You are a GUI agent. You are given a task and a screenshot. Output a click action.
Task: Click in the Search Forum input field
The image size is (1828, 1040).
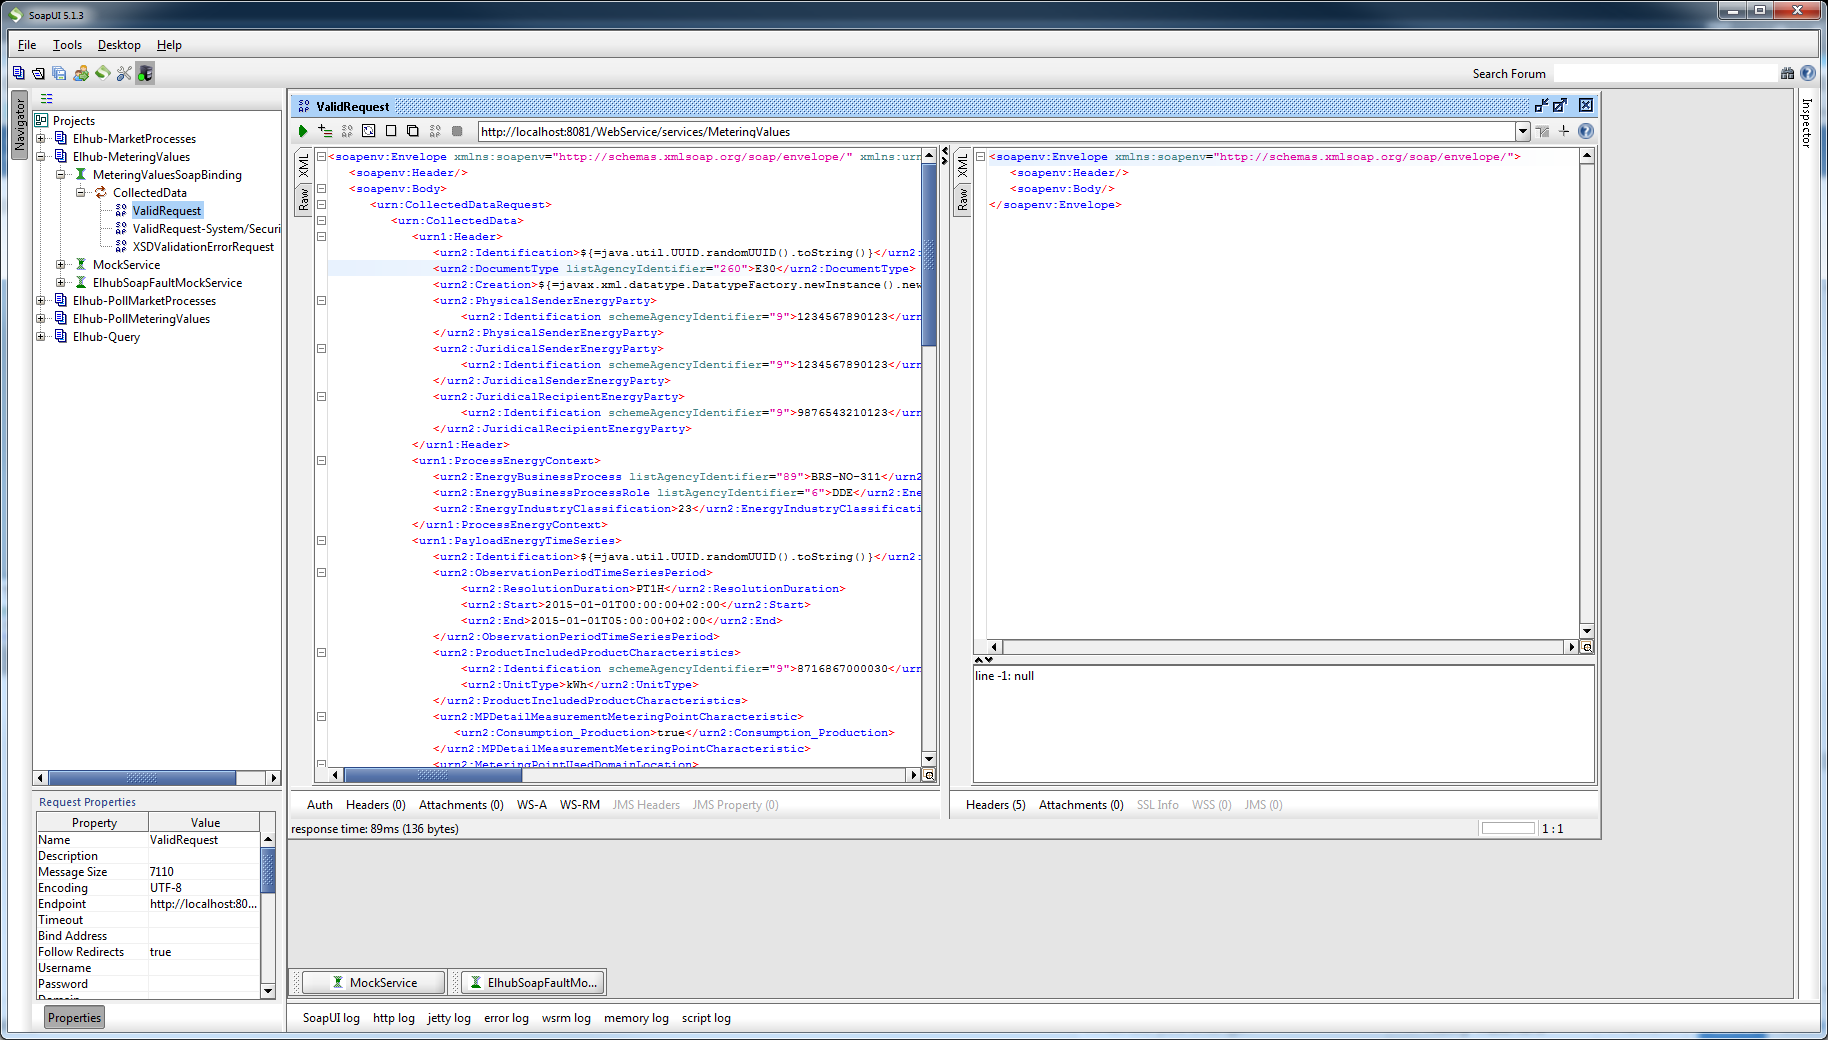coord(1663,73)
